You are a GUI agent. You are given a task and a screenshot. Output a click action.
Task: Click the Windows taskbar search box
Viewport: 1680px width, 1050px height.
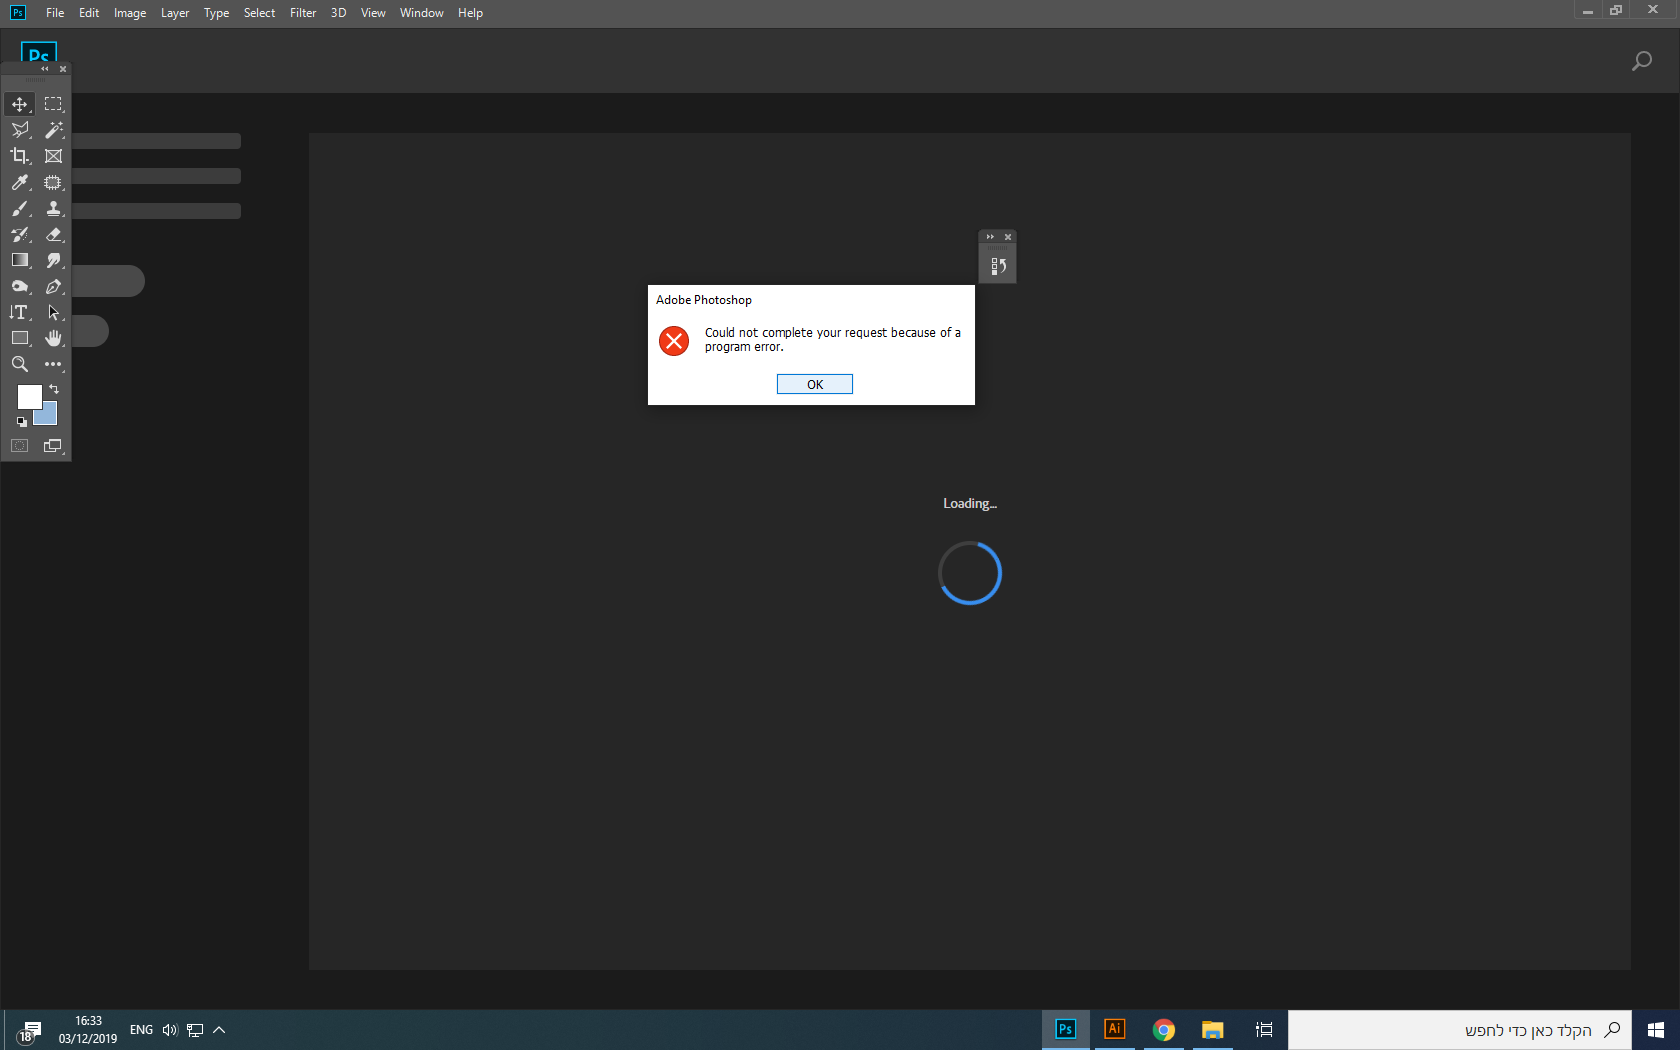[1460, 1030]
